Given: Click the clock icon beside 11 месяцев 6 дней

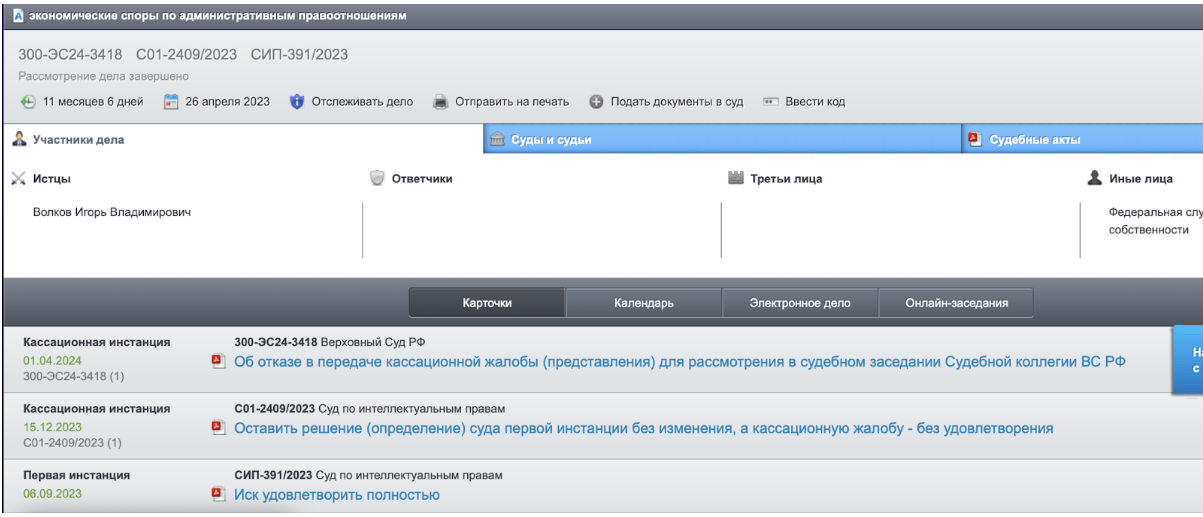Looking at the screenshot, I should (x=28, y=102).
